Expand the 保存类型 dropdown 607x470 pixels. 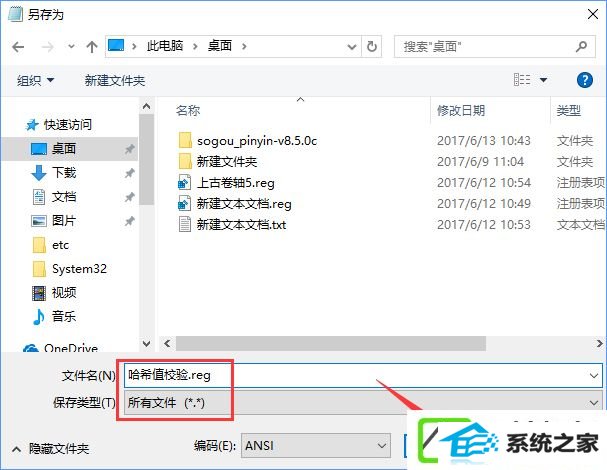593,403
